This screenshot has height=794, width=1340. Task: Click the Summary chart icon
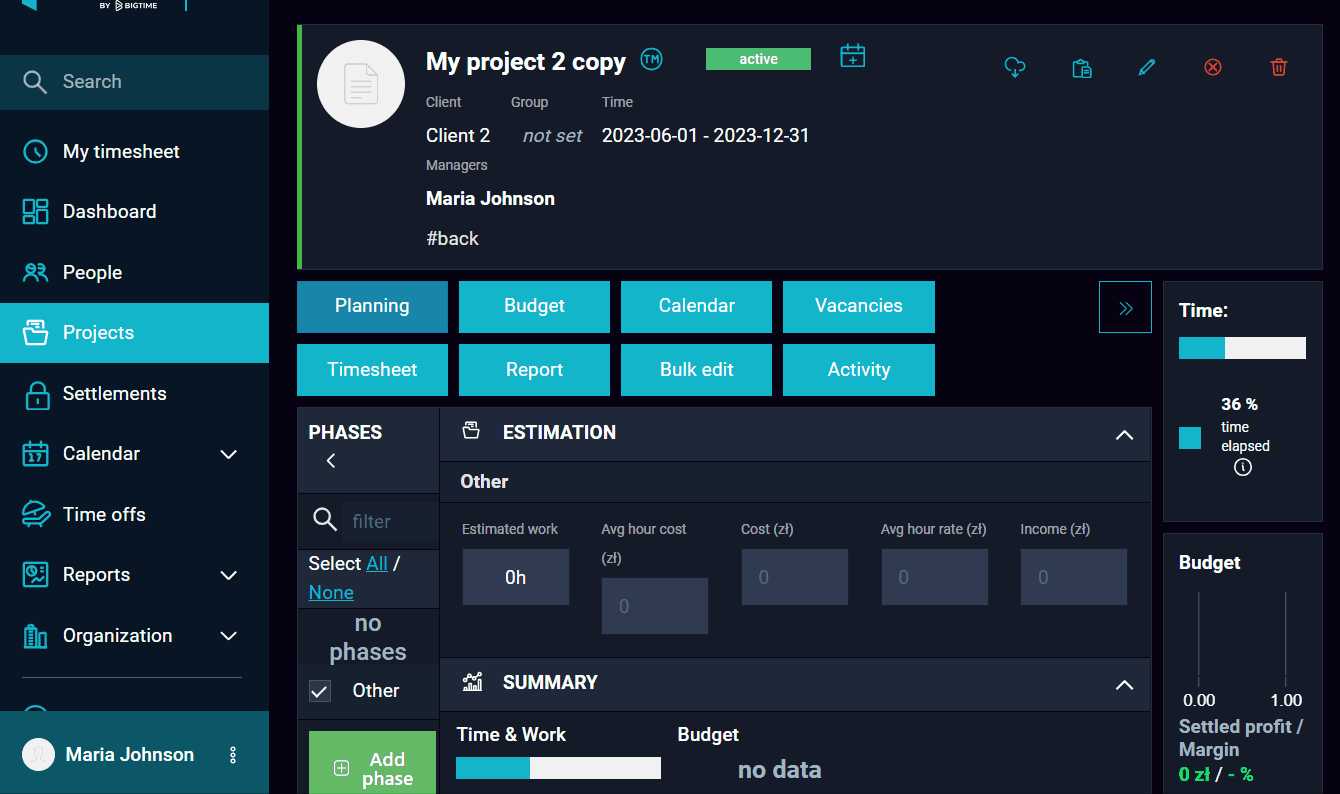(472, 682)
